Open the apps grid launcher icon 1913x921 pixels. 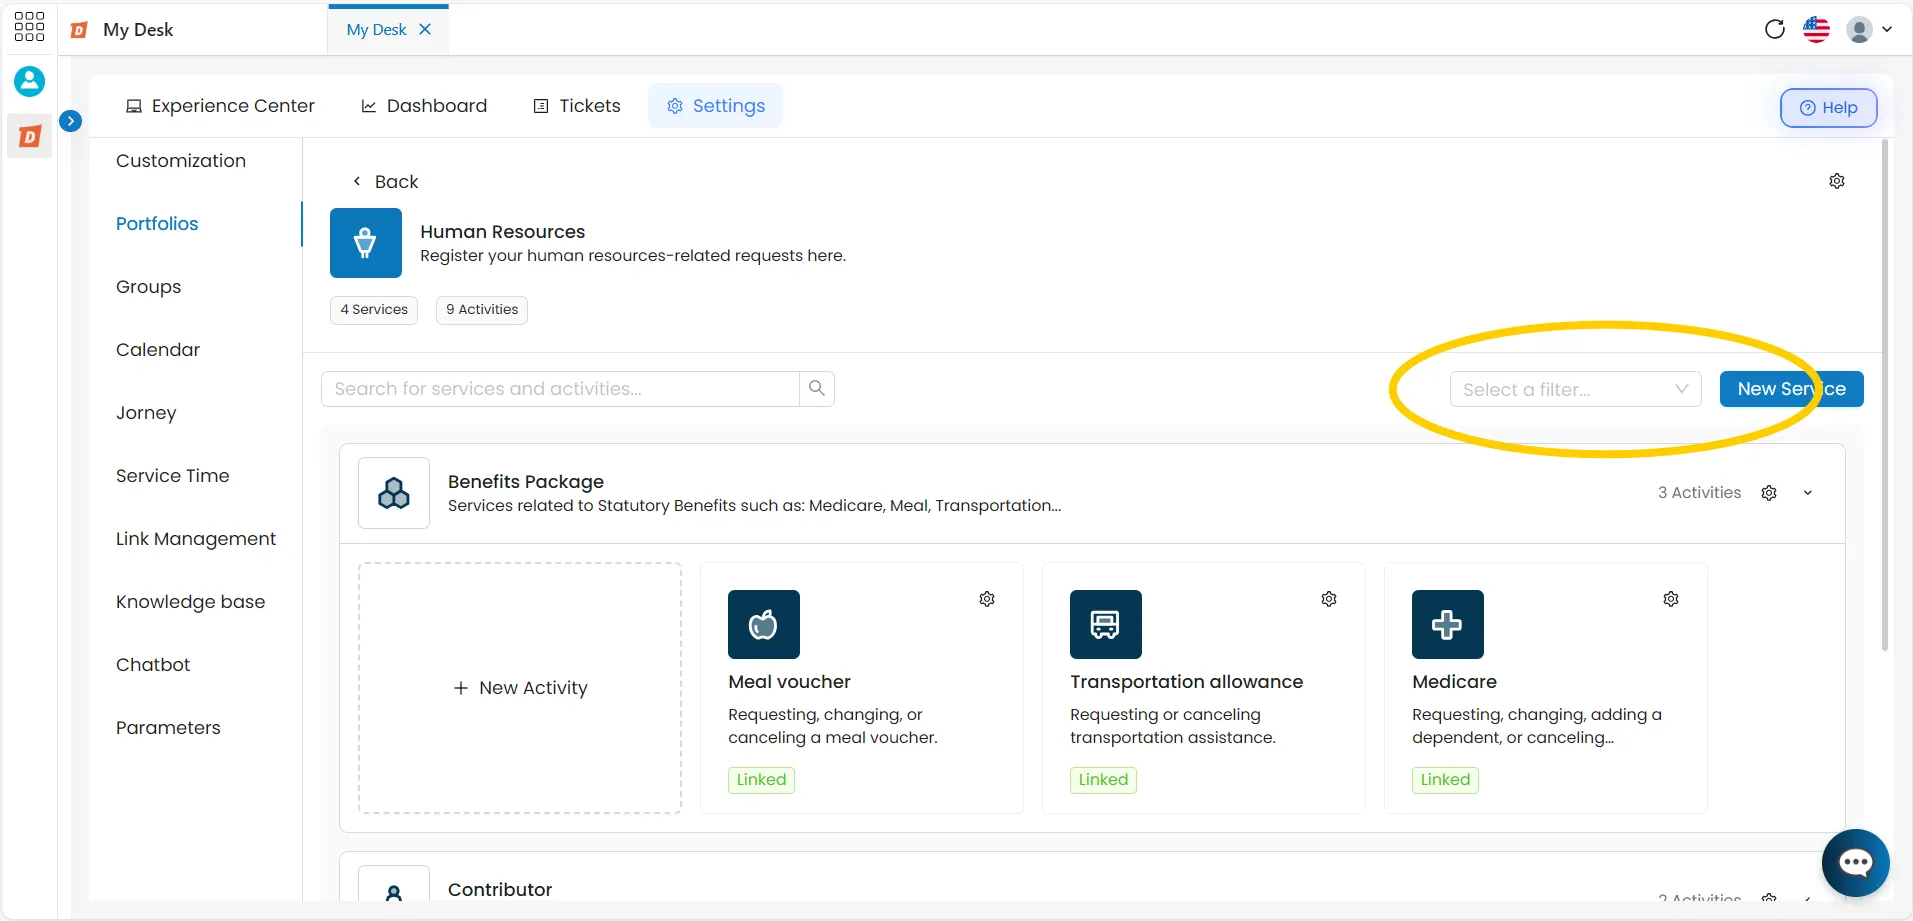click(x=29, y=27)
